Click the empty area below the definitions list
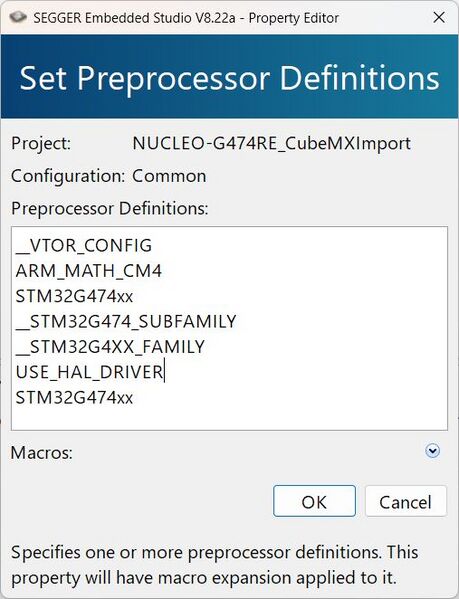The height and width of the screenshot is (599, 459). (x=229, y=418)
